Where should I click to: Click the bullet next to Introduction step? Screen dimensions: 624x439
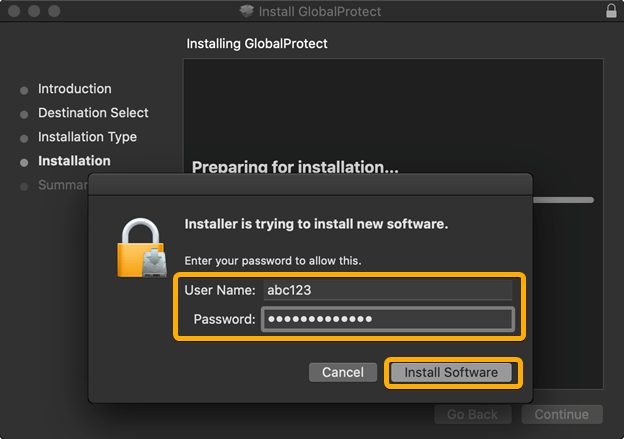24,90
